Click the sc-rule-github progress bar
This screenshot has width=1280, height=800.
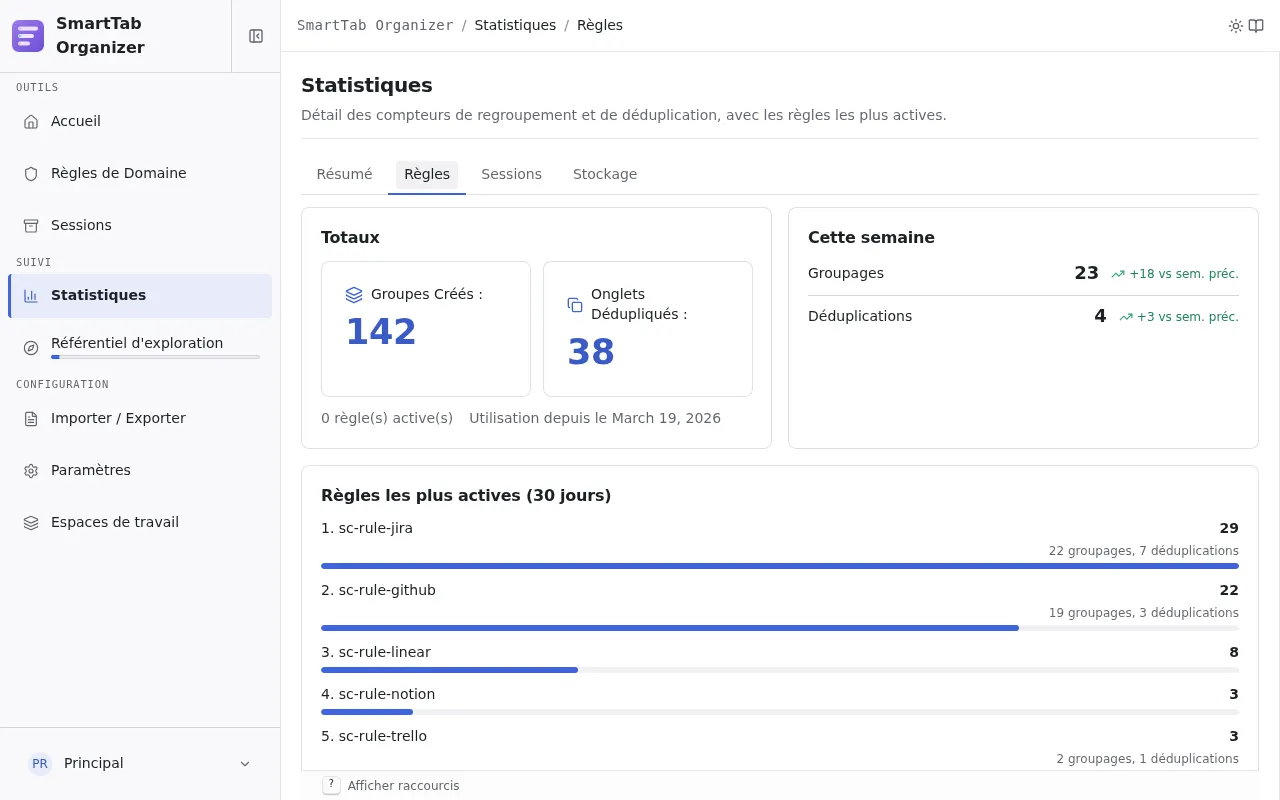[780, 628]
